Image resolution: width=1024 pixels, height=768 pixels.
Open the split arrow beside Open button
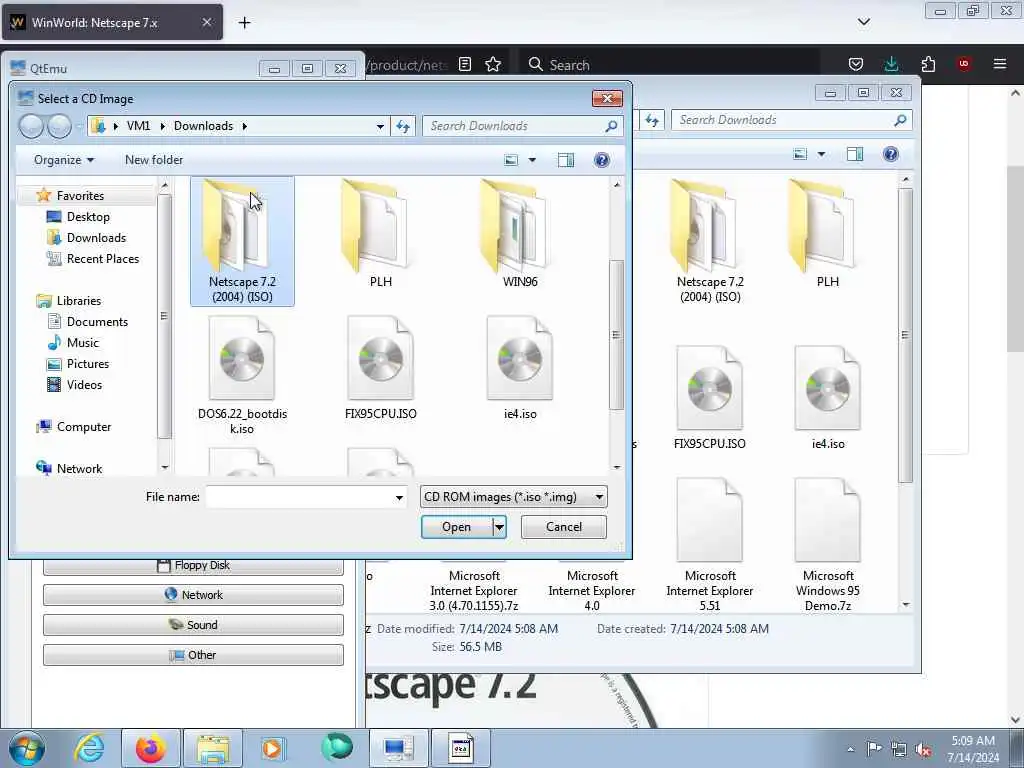500,527
